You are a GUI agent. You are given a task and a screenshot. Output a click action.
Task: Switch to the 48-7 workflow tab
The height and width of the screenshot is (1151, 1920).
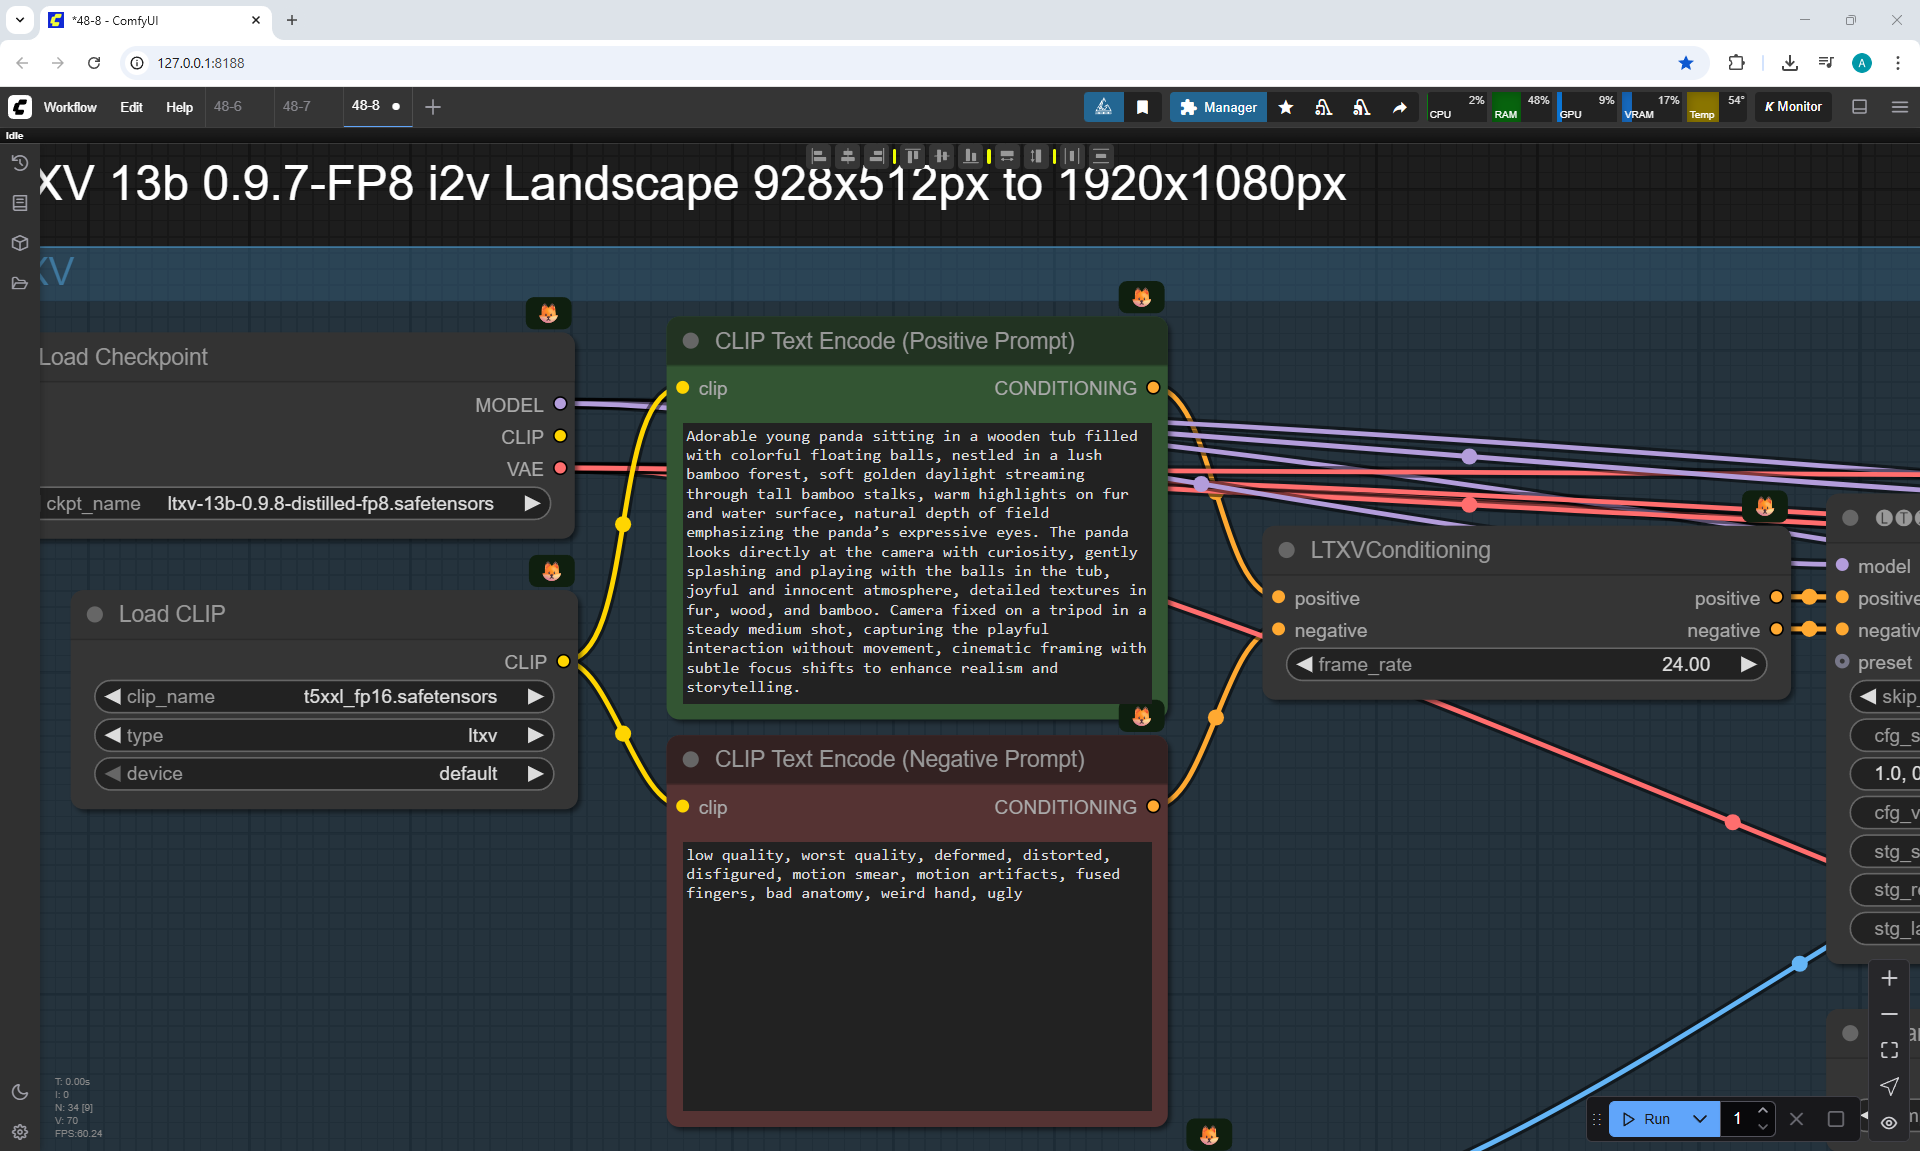pos(296,106)
